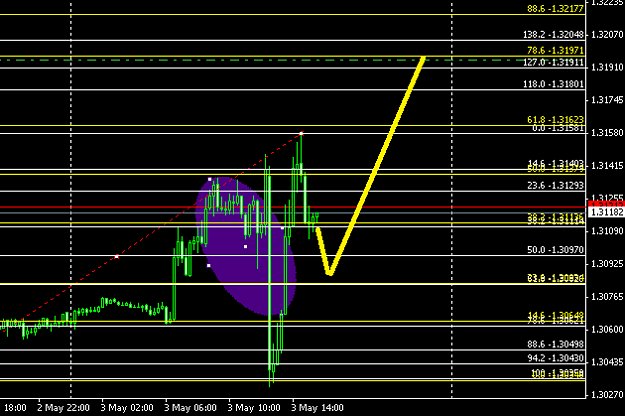This screenshot has height=417, width=625.
Task: Click the 3 May 06:00 time label
Action: [190, 408]
